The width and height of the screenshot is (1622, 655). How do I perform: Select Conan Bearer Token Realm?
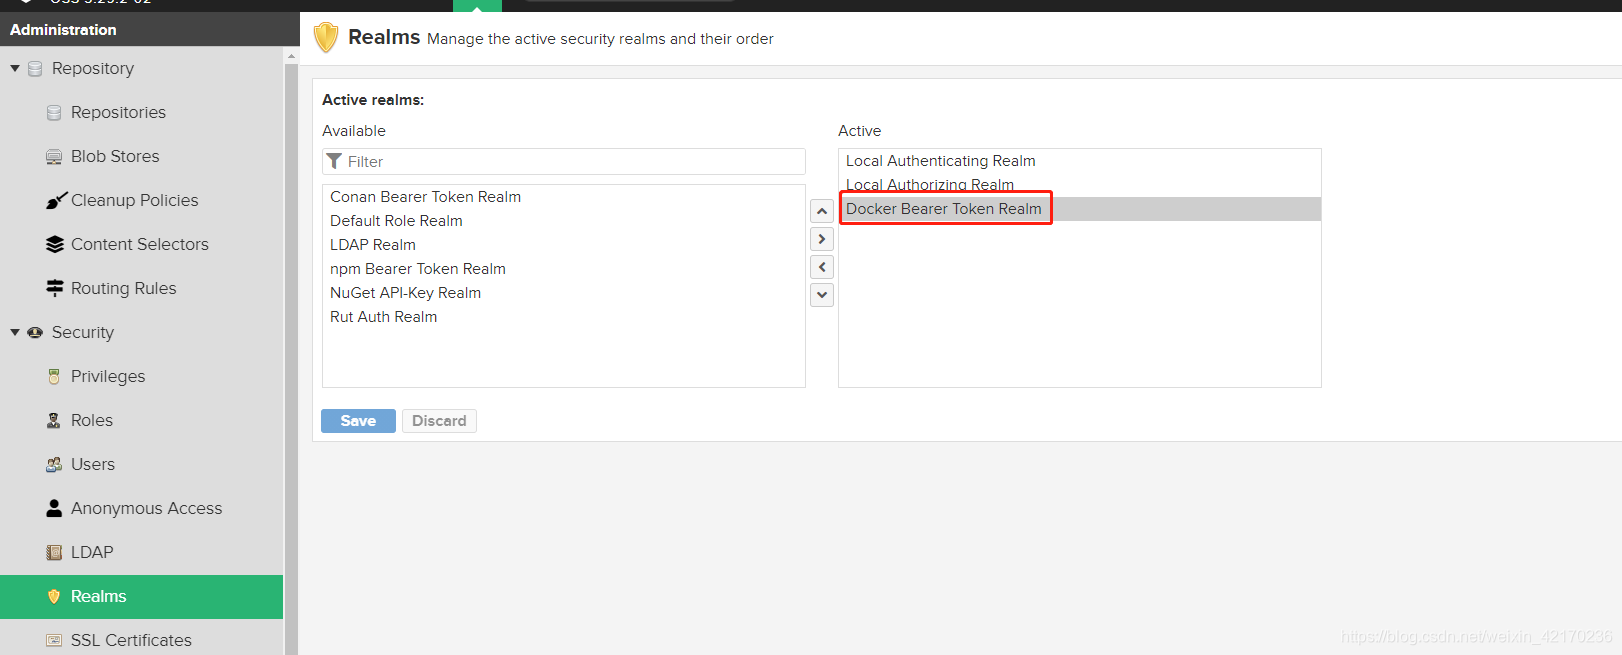pyautogui.click(x=564, y=197)
